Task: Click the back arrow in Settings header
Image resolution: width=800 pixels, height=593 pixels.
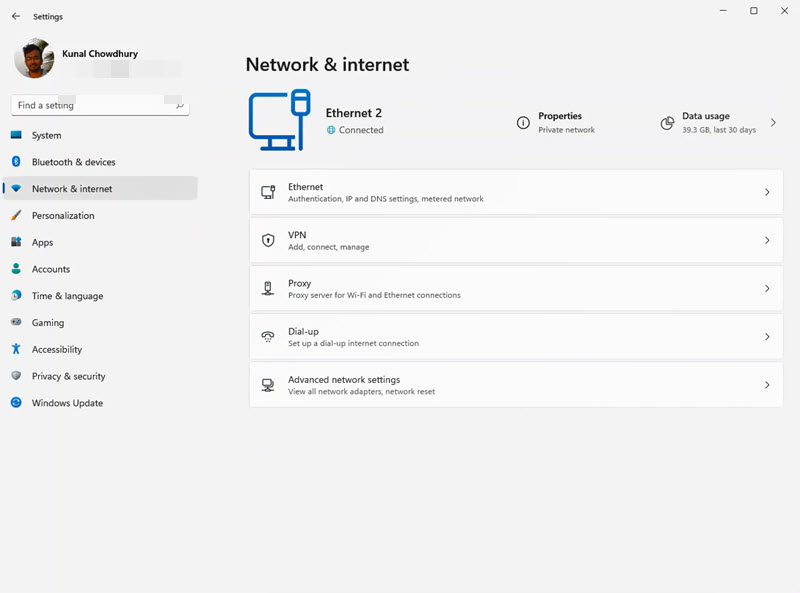Action: click(x=16, y=16)
